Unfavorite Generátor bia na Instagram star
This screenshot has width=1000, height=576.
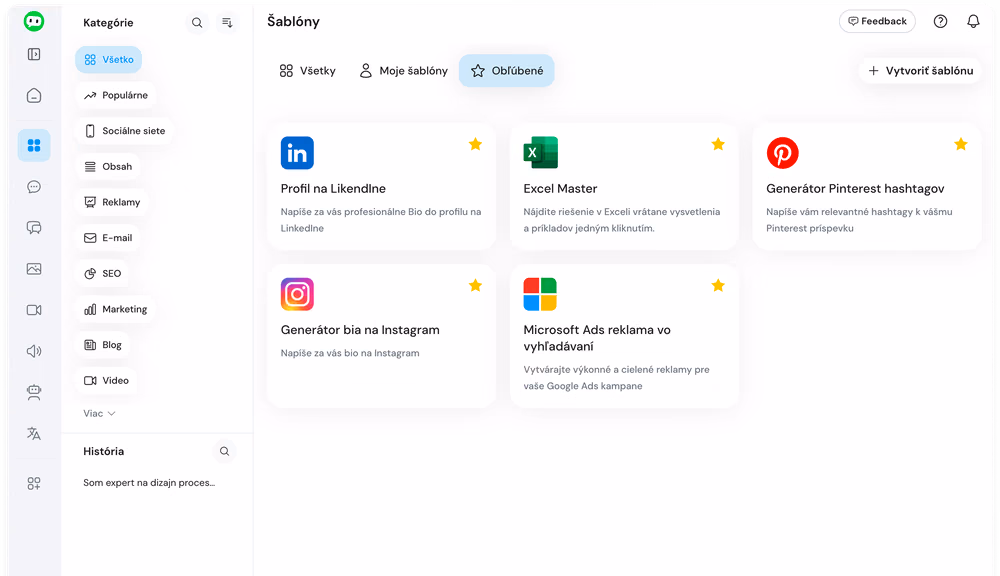475,285
